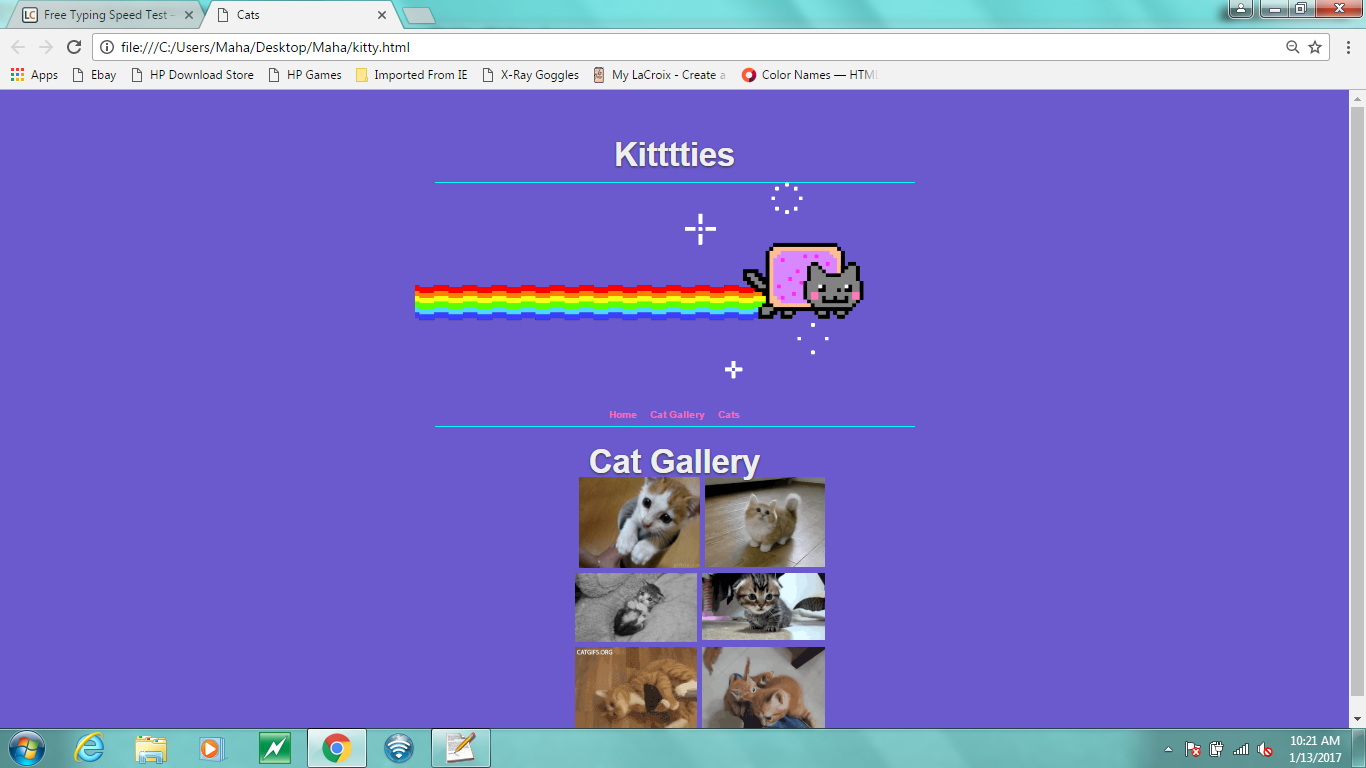
Task: Bookmark this page with the star icon
Action: click(x=1315, y=47)
